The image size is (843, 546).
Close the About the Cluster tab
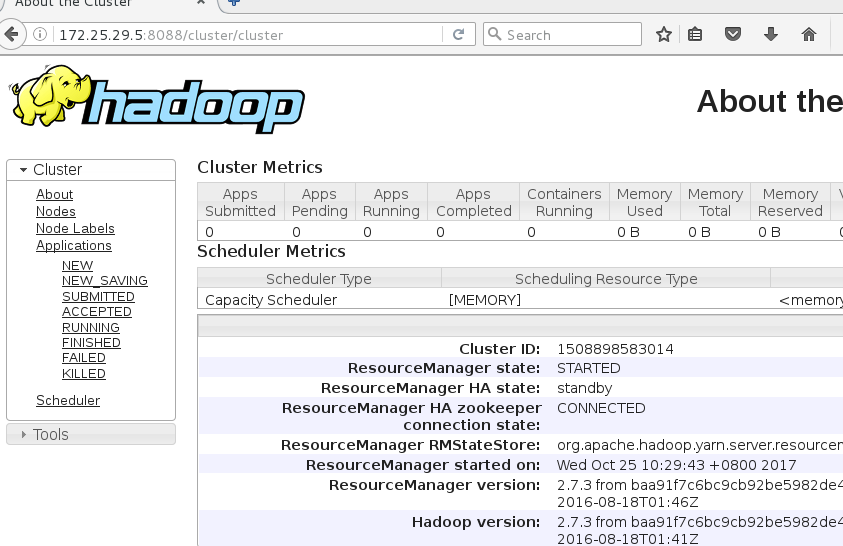(201, 2)
